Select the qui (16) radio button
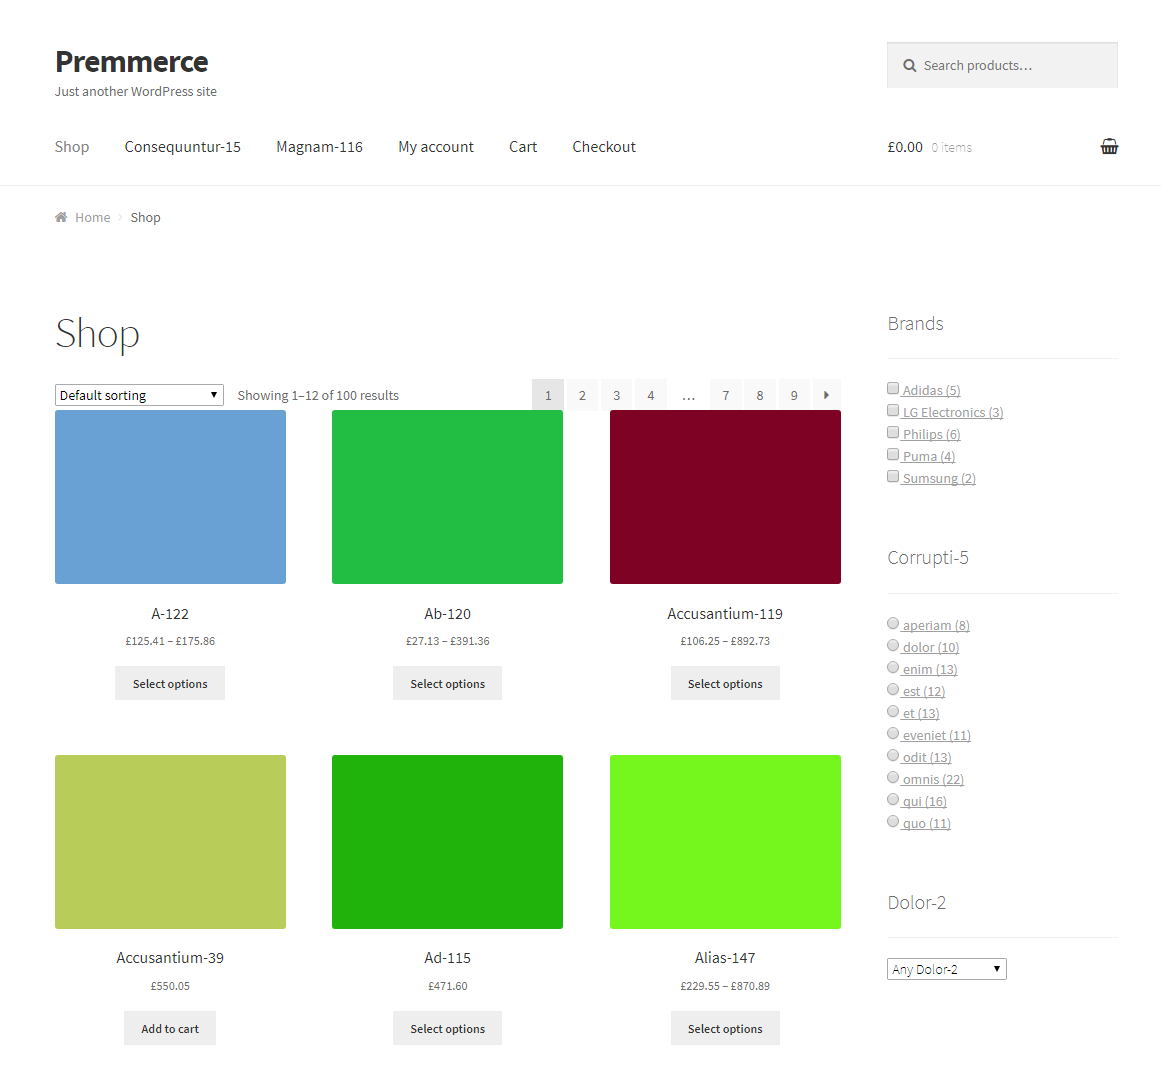Screen dimensions: 1161x1080 (893, 799)
